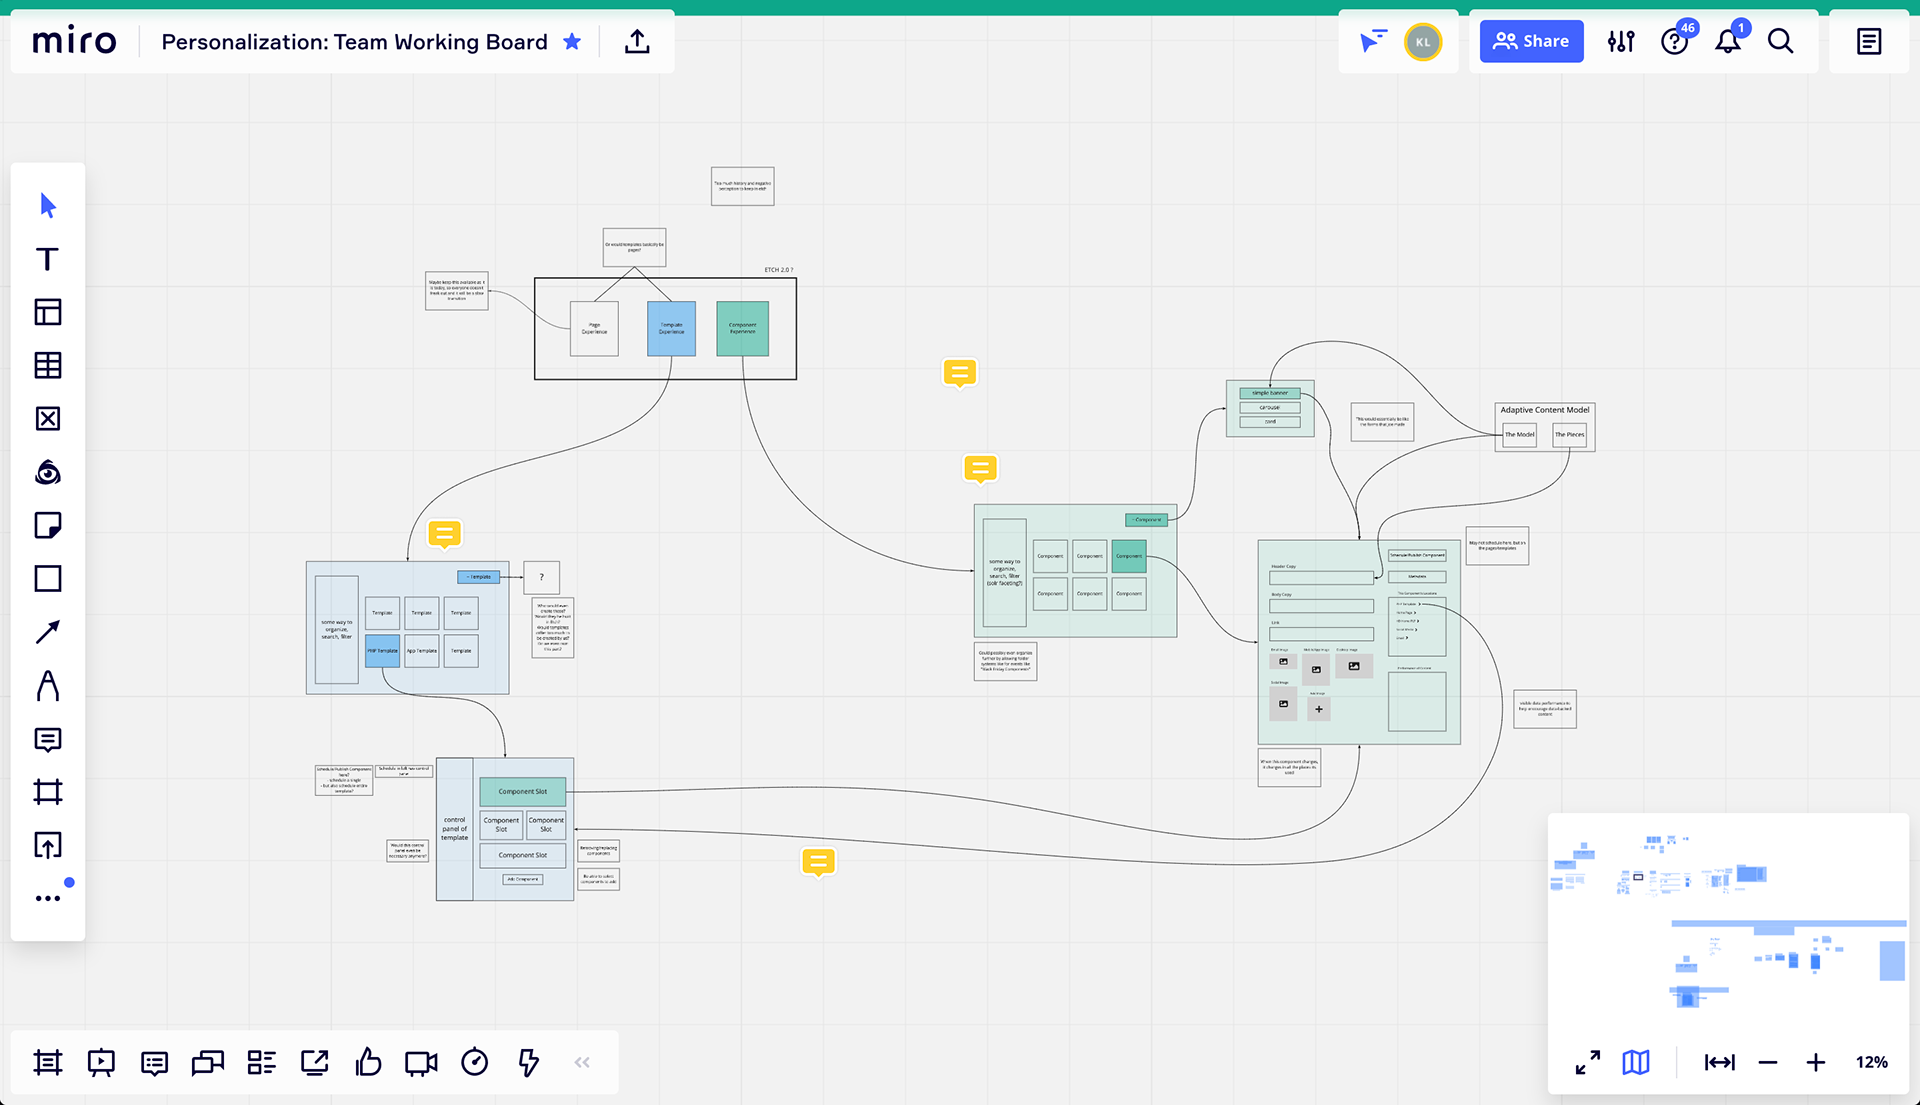The width and height of the screenshot is (1920, 1105).
Task: Select the Frame tool in sidebar
Action: 47,792
